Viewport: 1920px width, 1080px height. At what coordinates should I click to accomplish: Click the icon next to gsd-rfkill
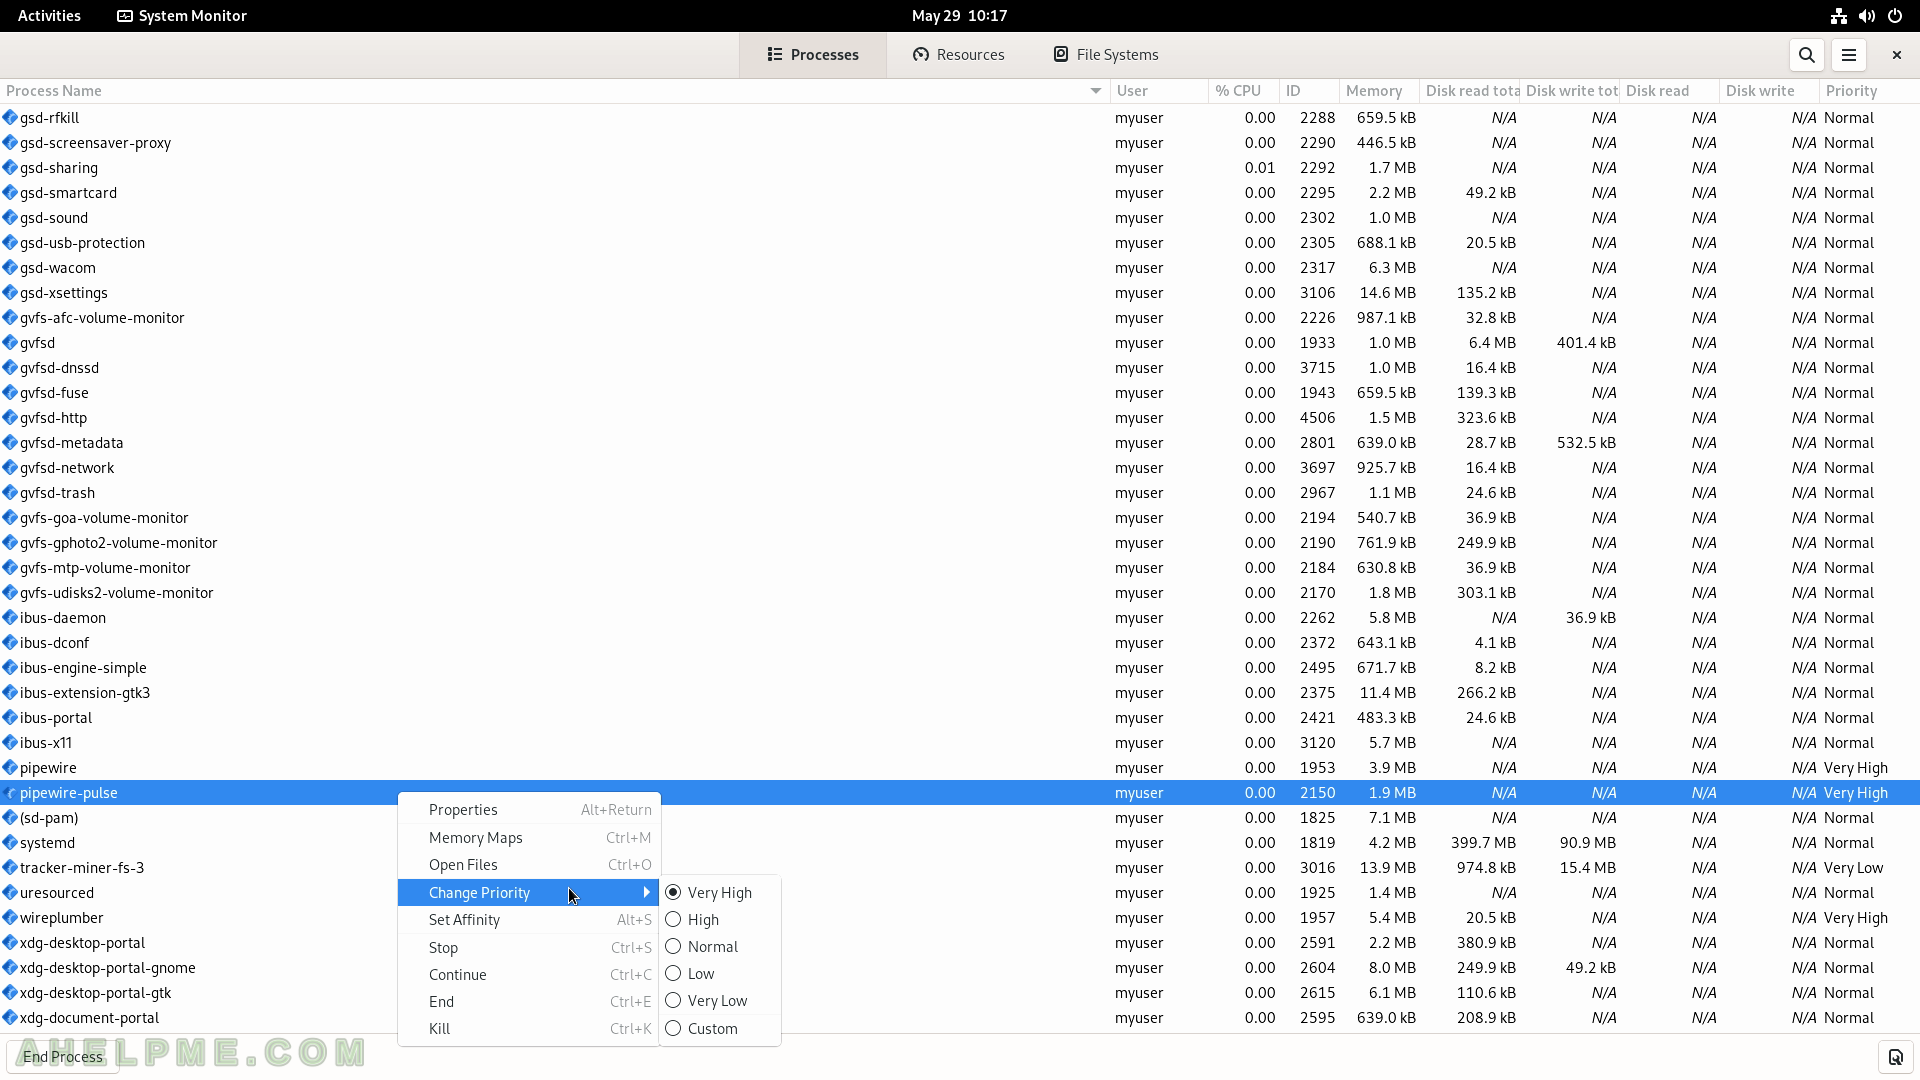10,118
